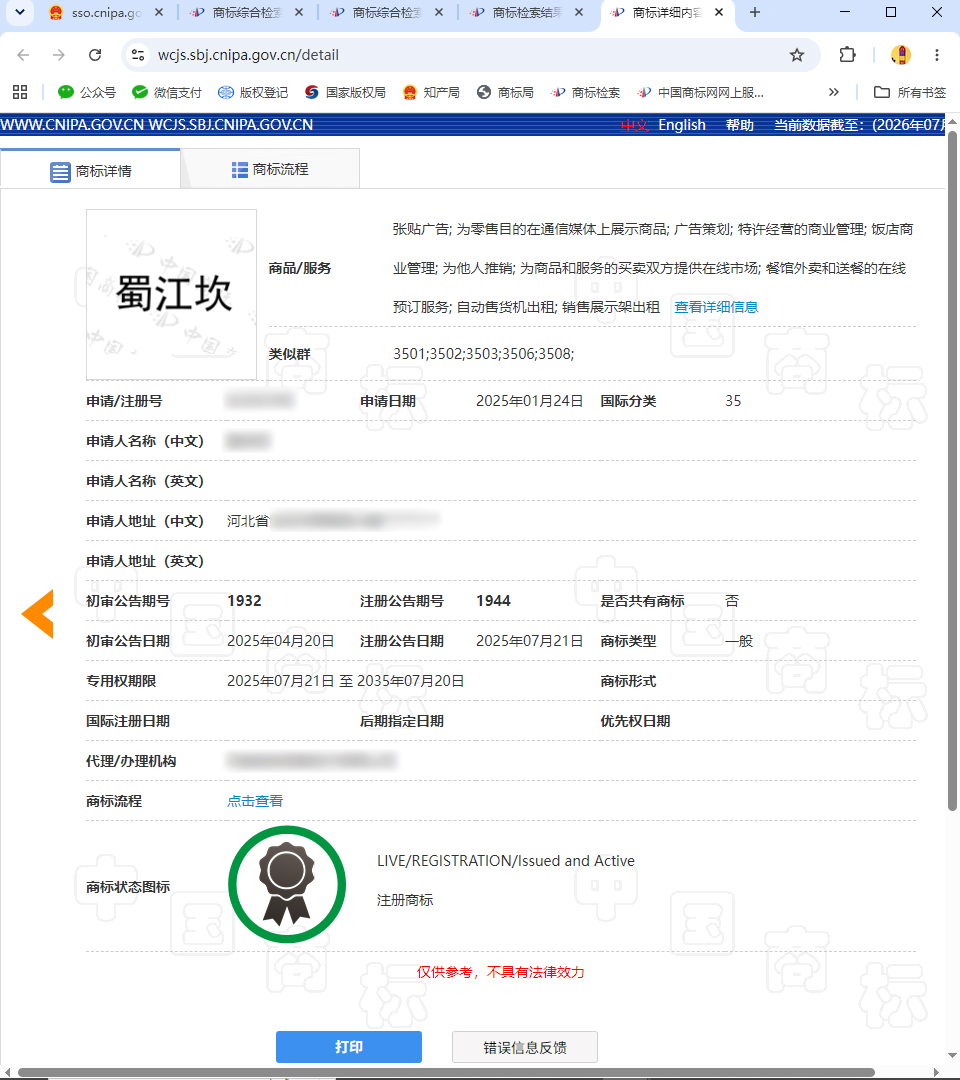Close the first 商标综合检索 tab
Viewport: 960px width, 1080px height.
[299, 12]
